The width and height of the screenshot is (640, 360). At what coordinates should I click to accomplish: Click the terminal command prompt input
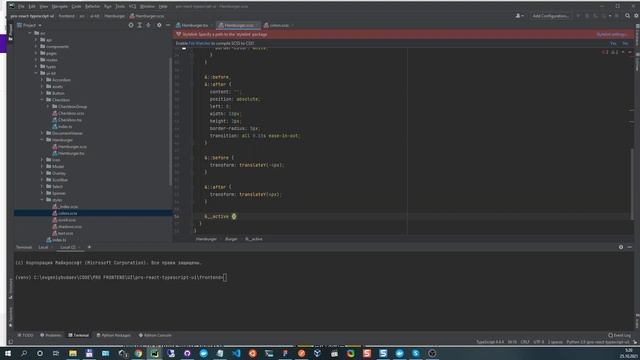click(x=225, y=278)
